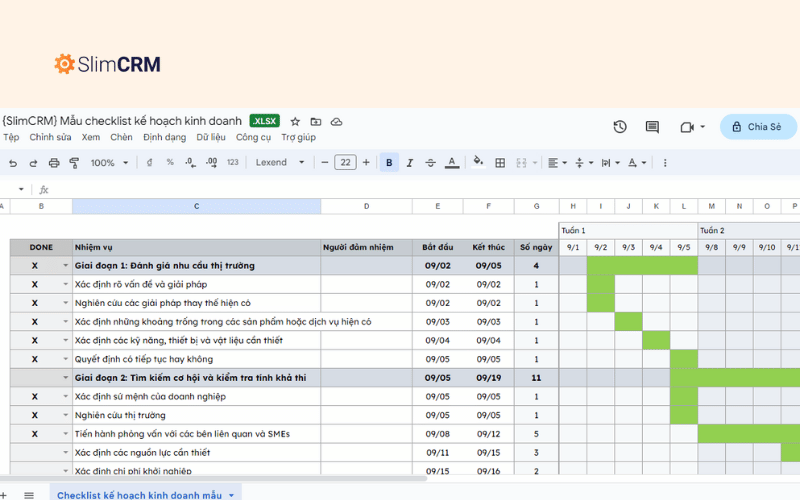Click the font size input field
The width and height of the screenshot is (800, 500).
345,163
